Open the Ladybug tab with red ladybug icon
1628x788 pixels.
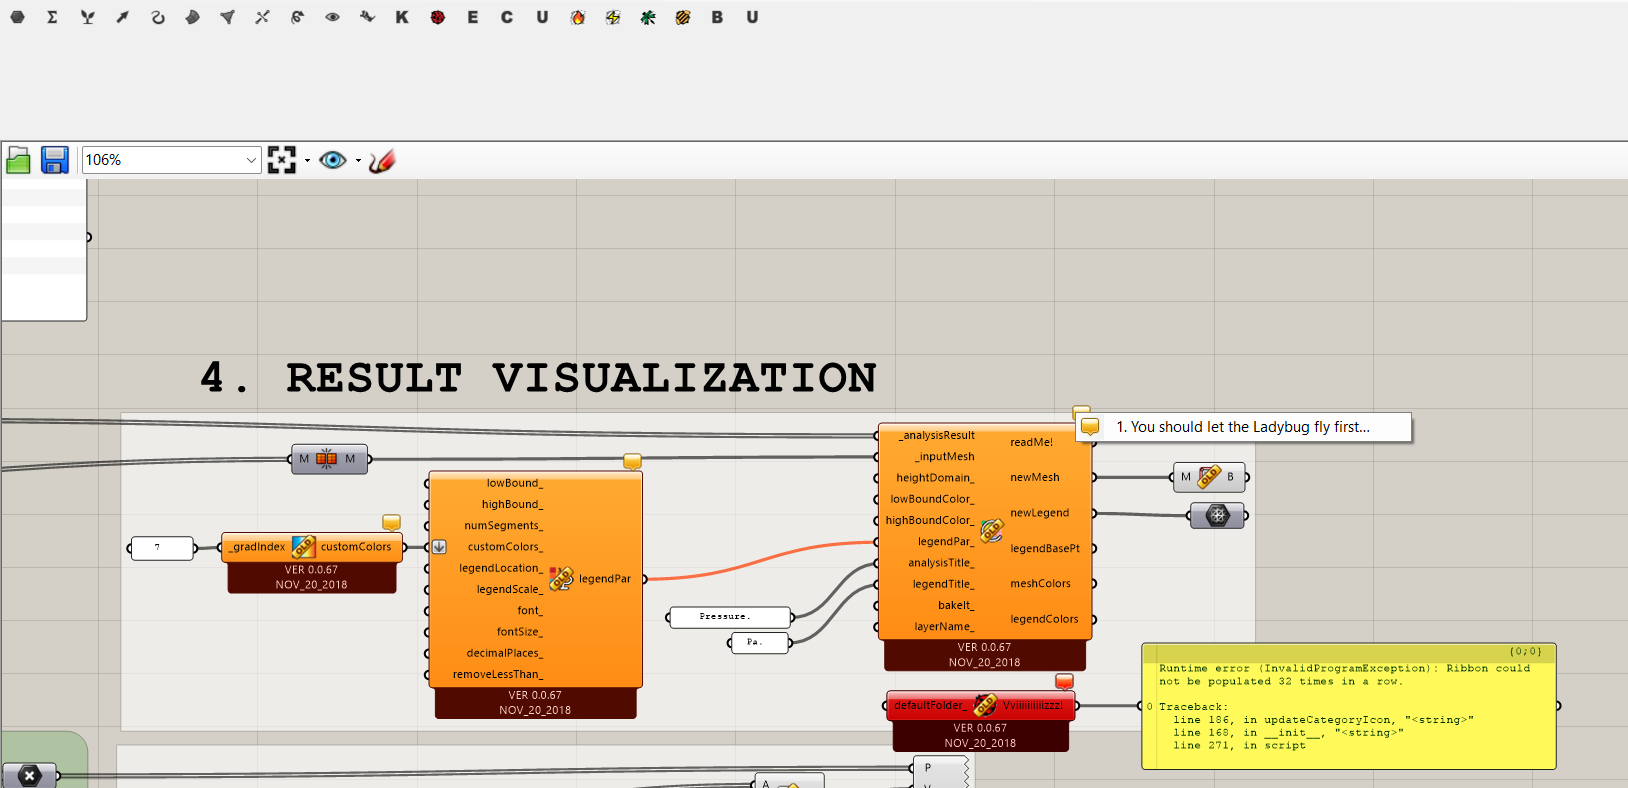pyautogui.click(x=437, y=17)
